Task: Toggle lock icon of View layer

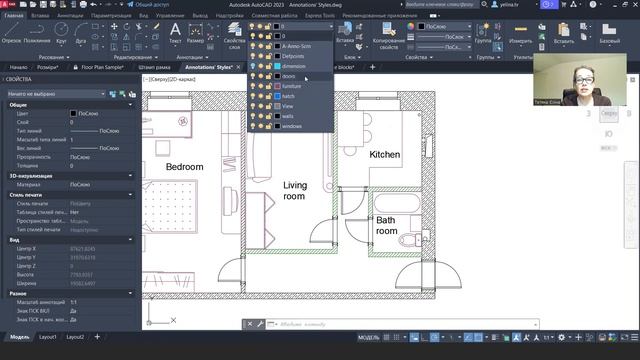Action: pyautogui.click(x=268, y=106)
